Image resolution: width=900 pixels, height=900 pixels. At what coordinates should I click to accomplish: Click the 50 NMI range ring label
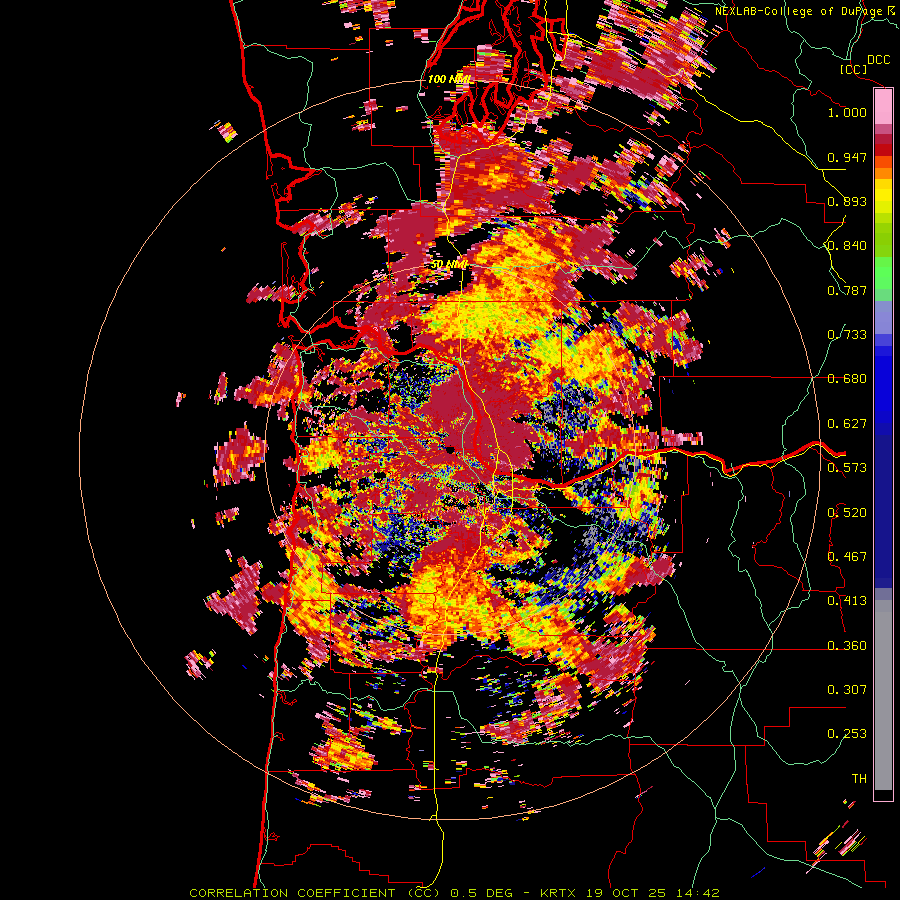click(x=449, y=265)
